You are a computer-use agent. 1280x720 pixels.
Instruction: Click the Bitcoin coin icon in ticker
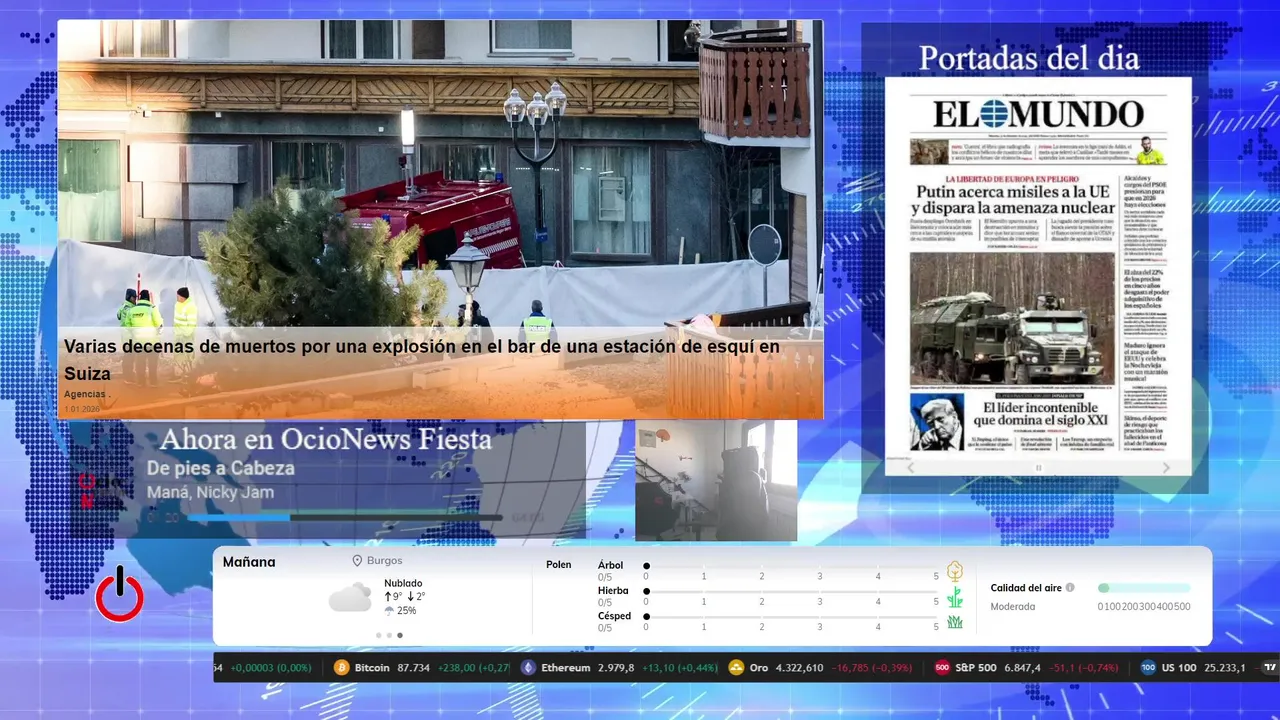point(342,668)
